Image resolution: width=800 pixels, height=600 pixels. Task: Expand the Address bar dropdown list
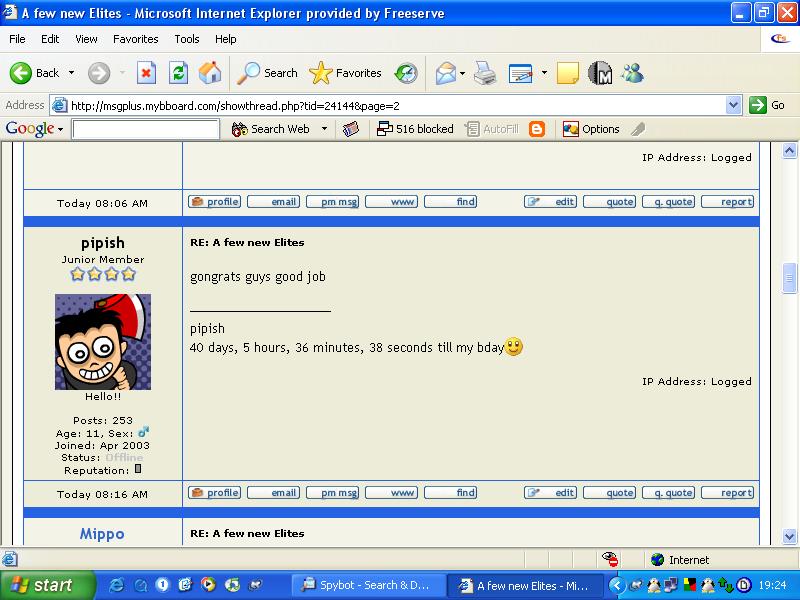pos(733,106)
